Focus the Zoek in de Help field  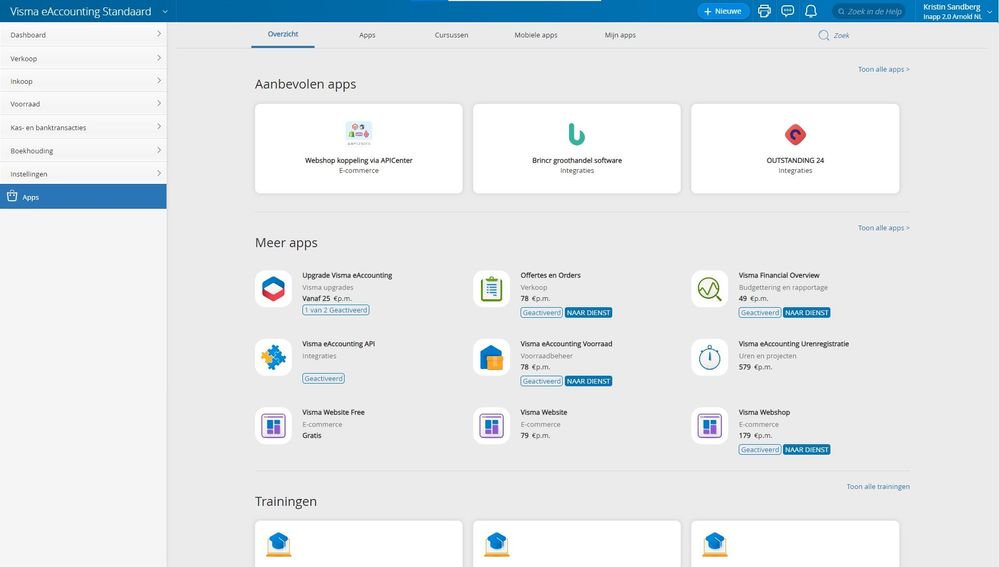pos(869,11)
